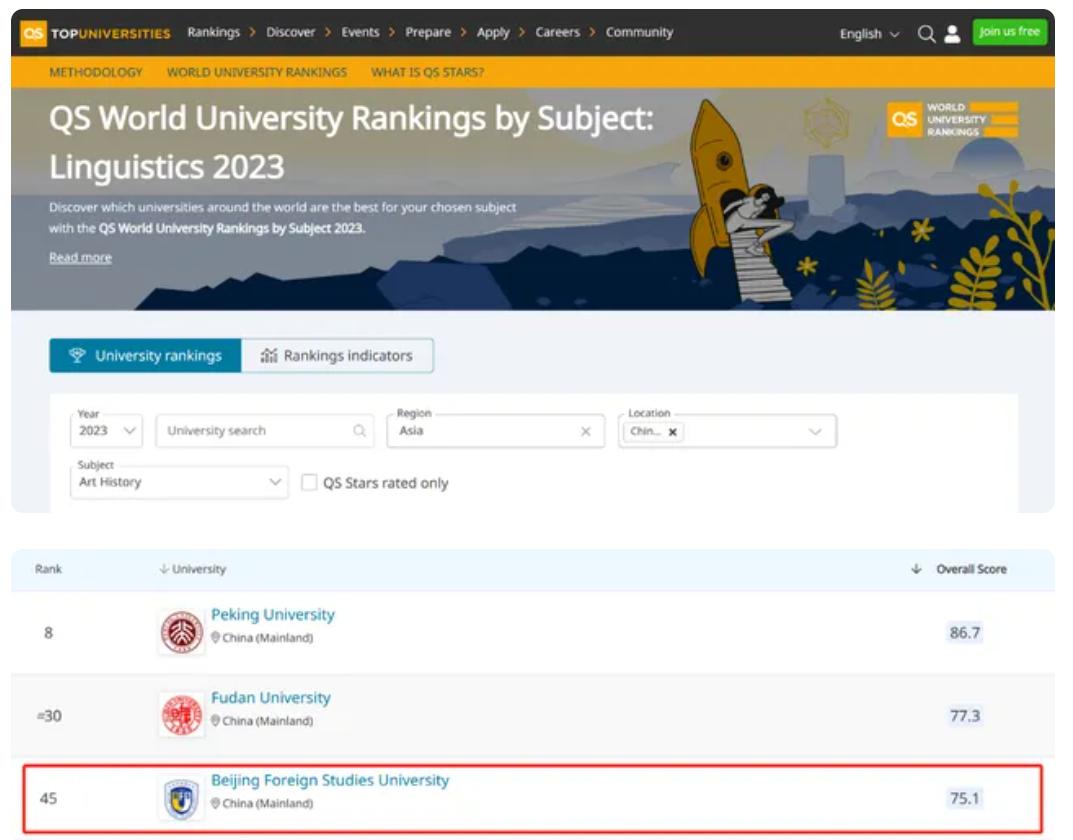Expand the Art History subject dropdown
The image size is (1073, 840).
point(182,482)
